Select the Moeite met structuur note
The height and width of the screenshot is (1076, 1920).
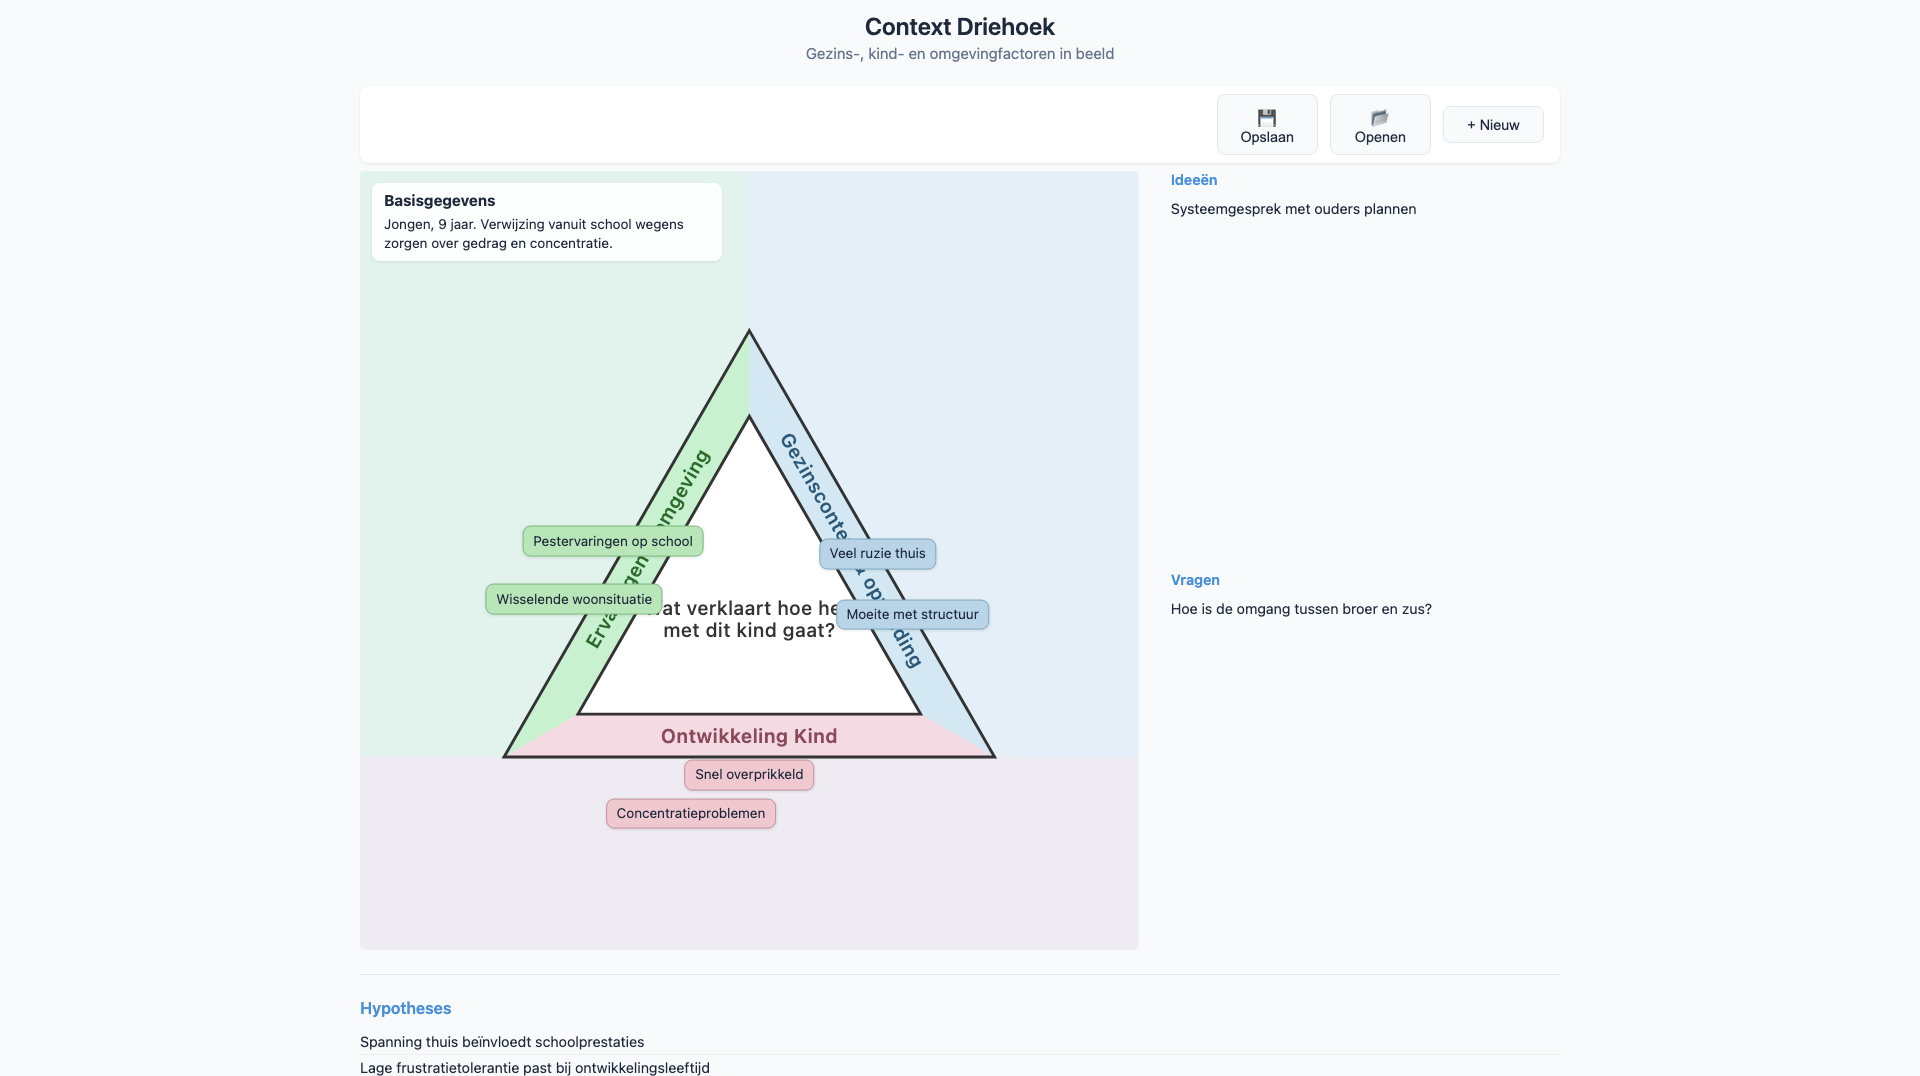[913, 614]
